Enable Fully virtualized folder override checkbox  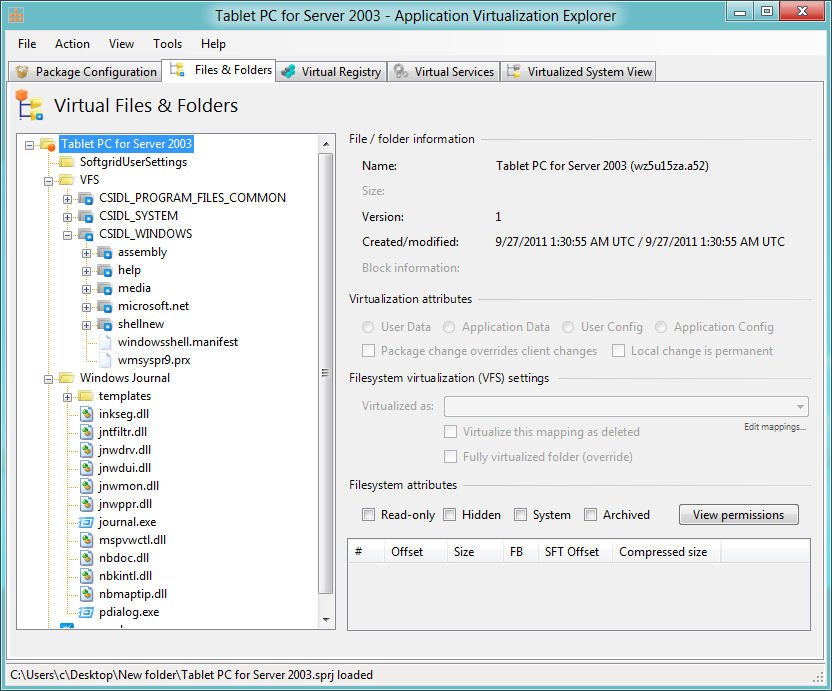coord(450,457)
